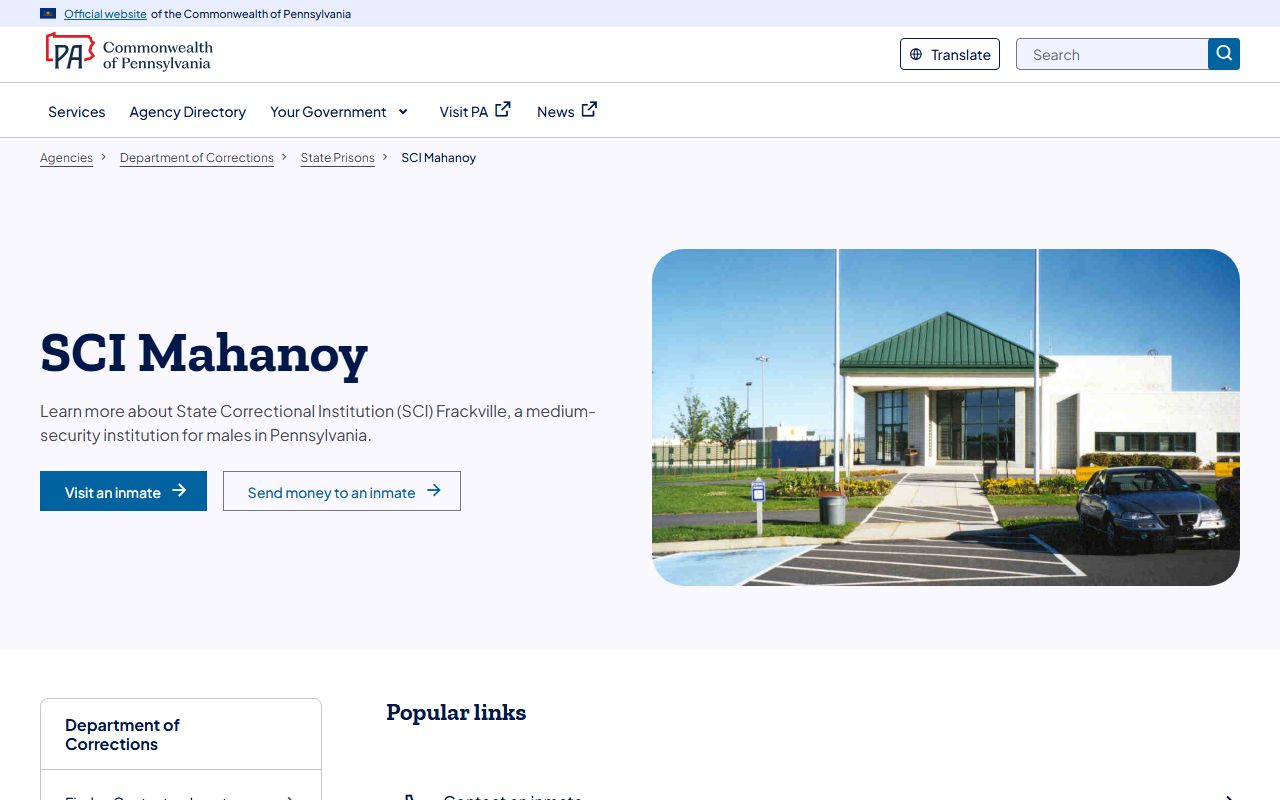Open State Prisons breadcrumb link
The height and width of the screenshot is (800, 1280).
338,158
